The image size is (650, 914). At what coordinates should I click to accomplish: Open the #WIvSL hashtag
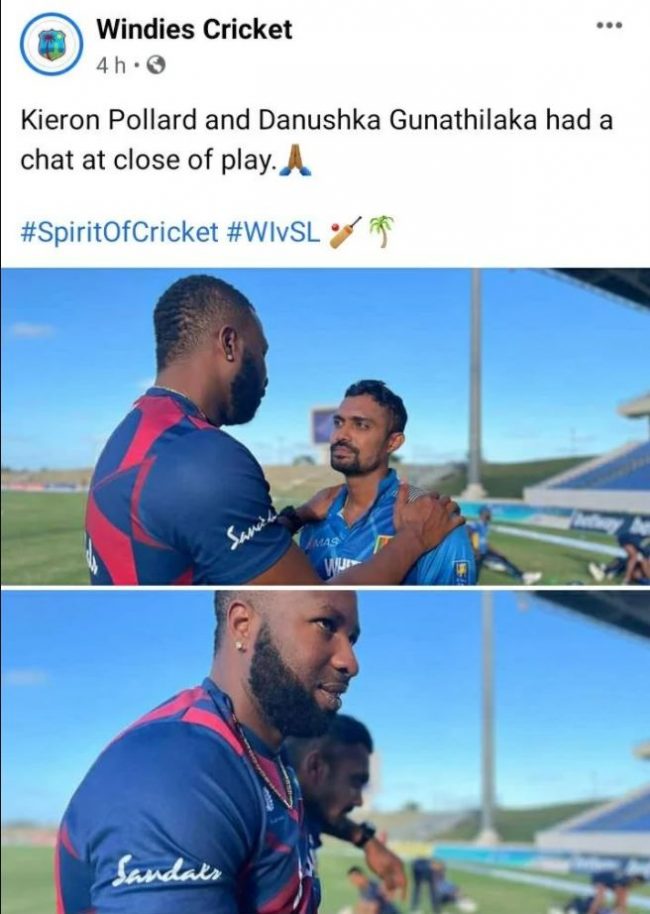272,232
